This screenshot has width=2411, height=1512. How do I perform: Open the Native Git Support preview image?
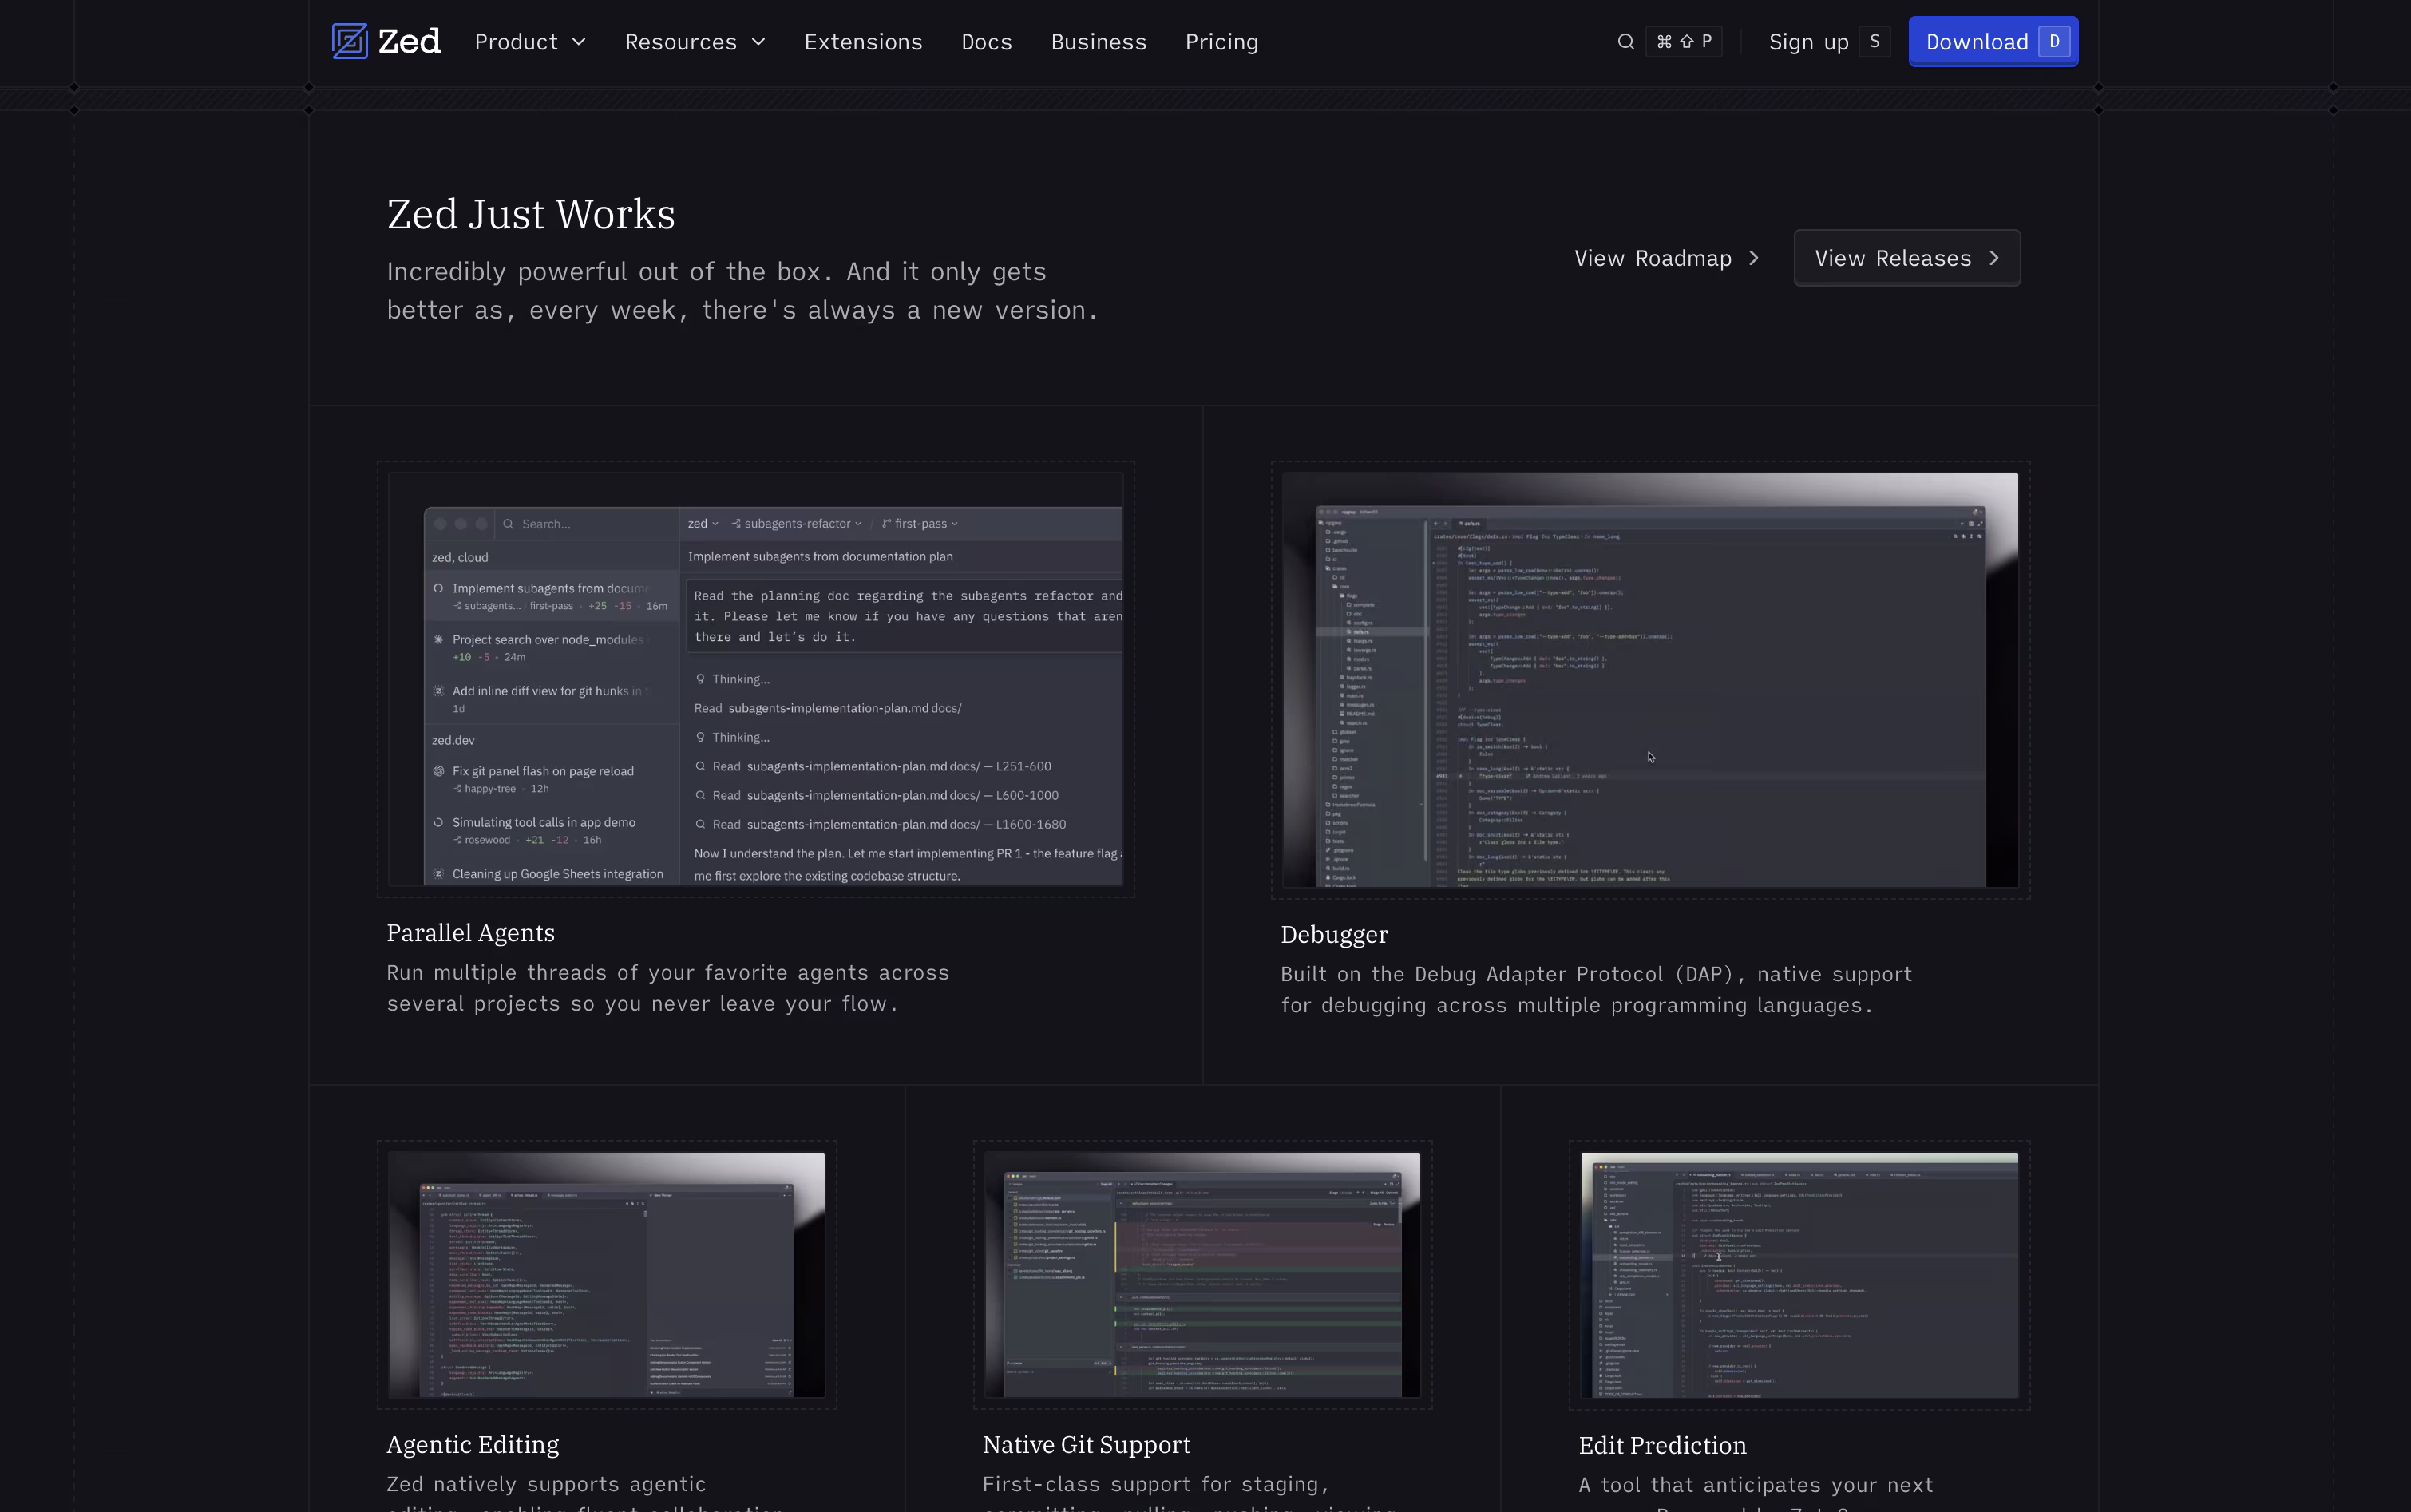(x=1202, y=1275)
